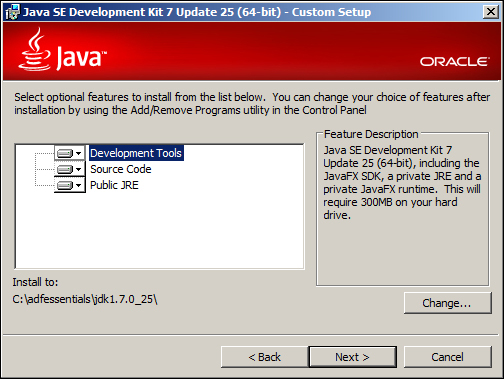This screenshot has width=504, height=379.
Task: Click the installer icon in the title bar
Action: click(12, 12)
